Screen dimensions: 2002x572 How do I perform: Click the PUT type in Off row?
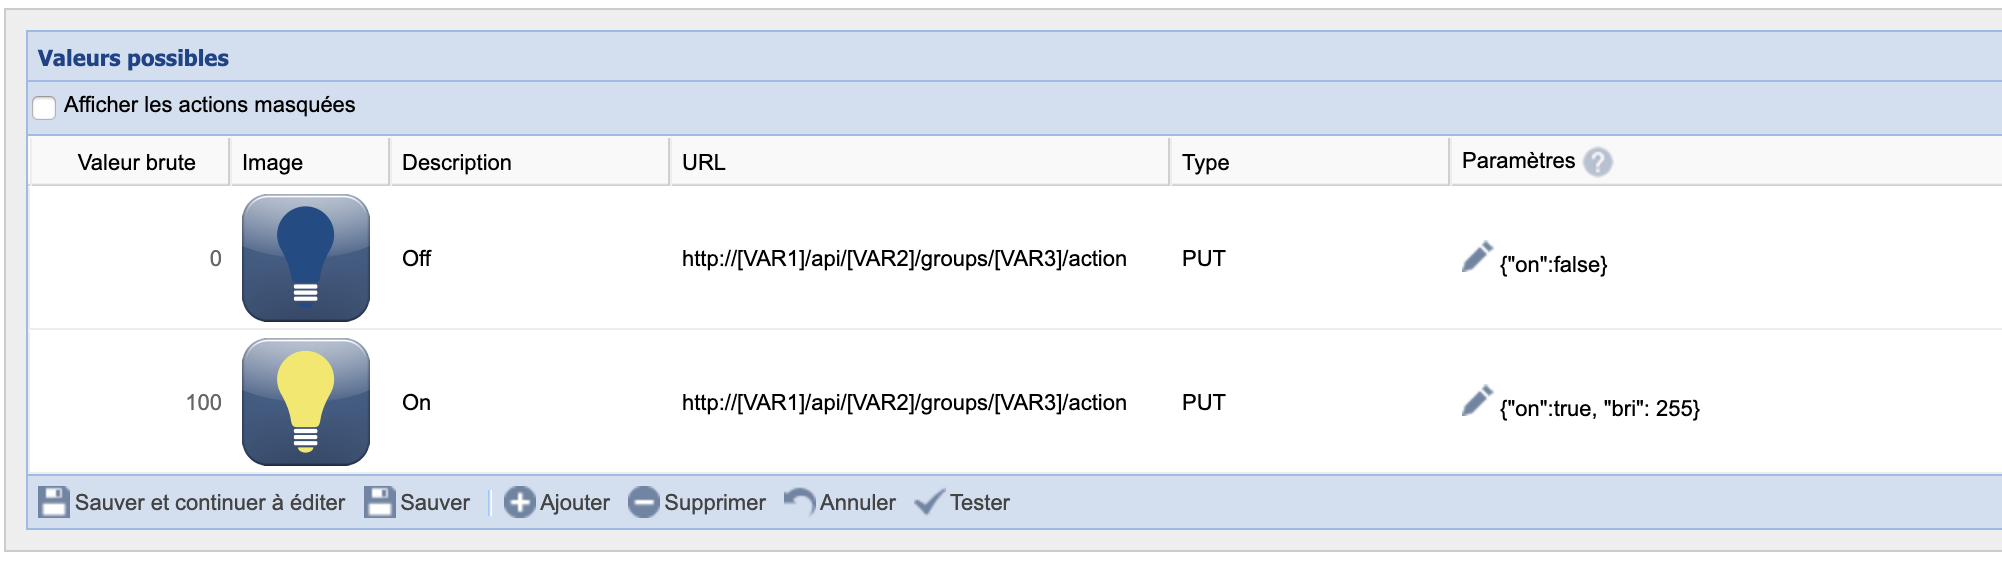tap(1203, 259)
